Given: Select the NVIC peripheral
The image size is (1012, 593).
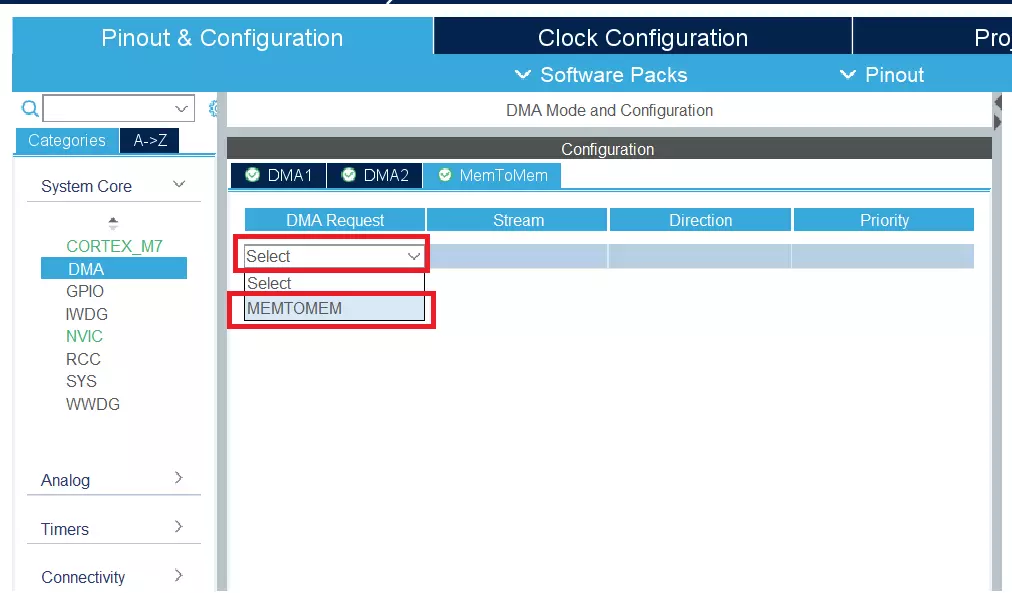Looking at the screenshot, I should coord(84,336).
